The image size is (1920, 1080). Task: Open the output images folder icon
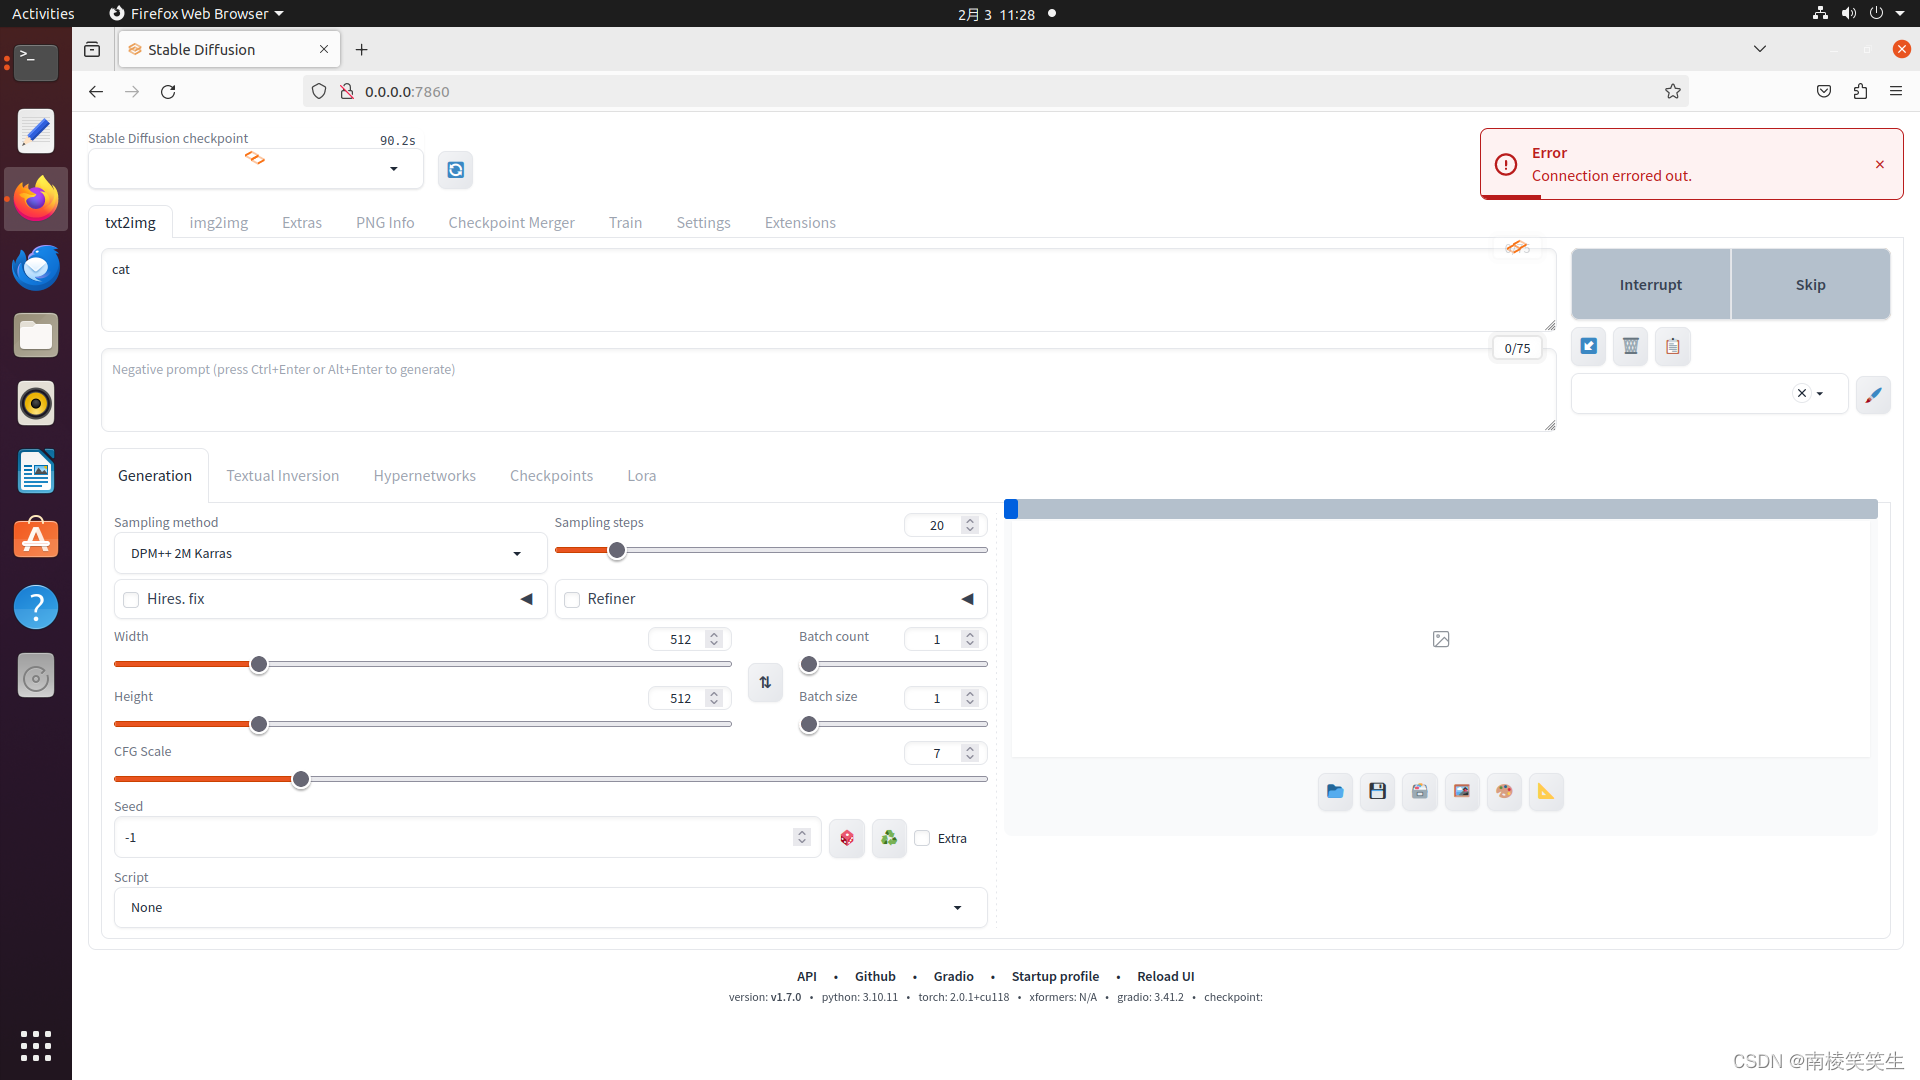(1335, 791)
